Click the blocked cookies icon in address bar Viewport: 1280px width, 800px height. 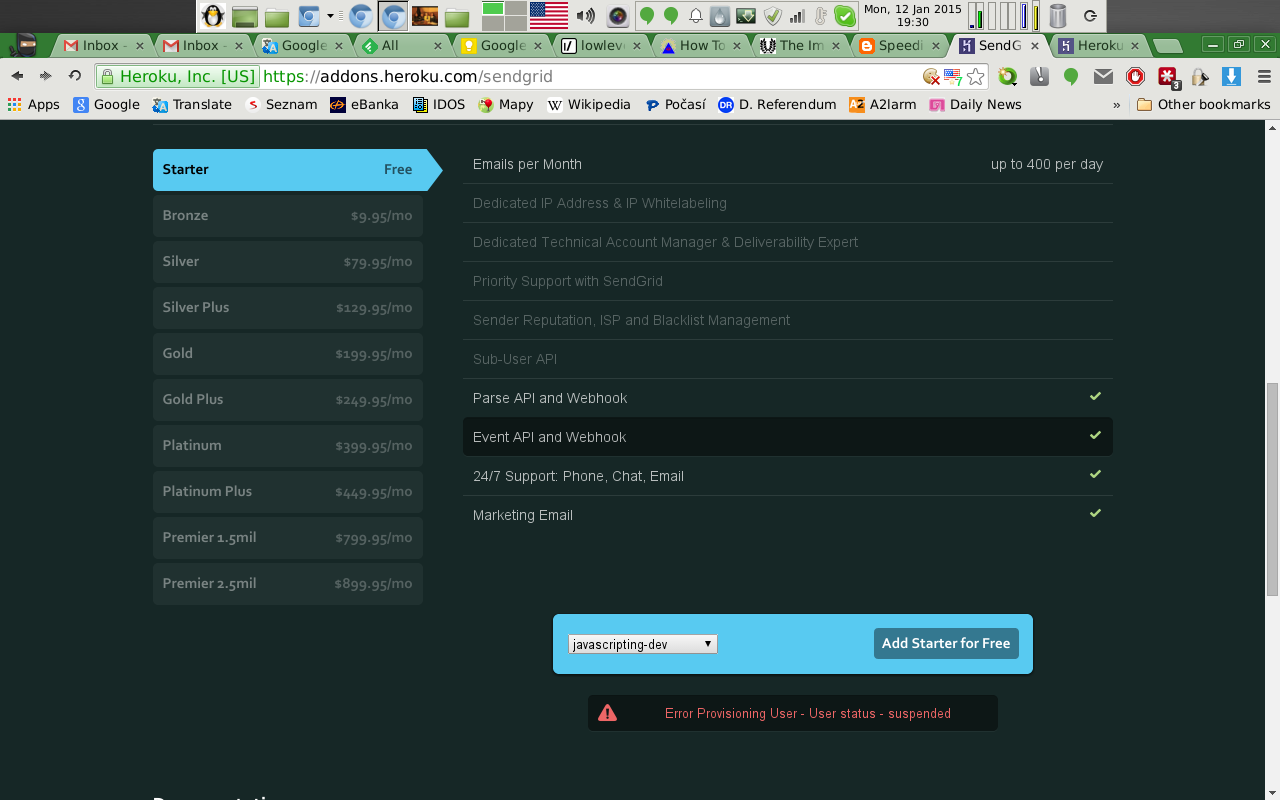[x=931, y=76]
